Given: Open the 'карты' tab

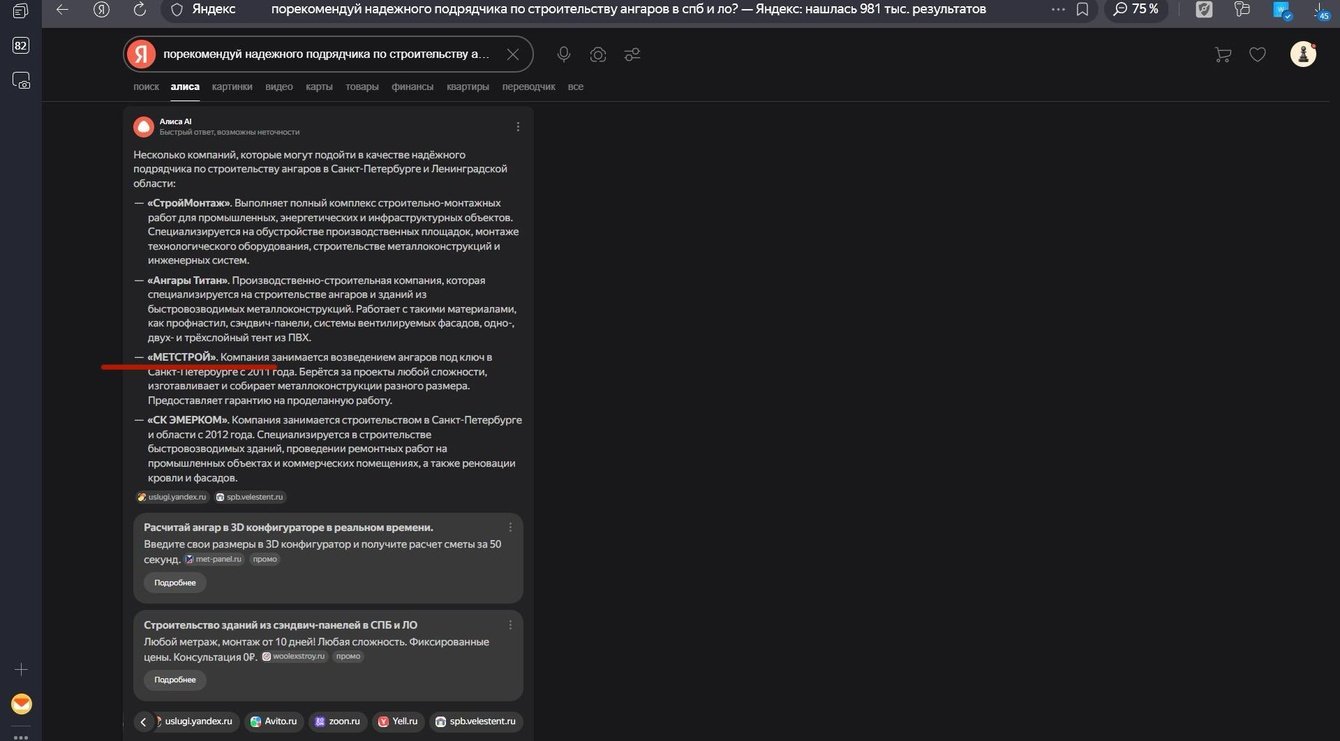Looking at the screenshot, I should (319, 87).
